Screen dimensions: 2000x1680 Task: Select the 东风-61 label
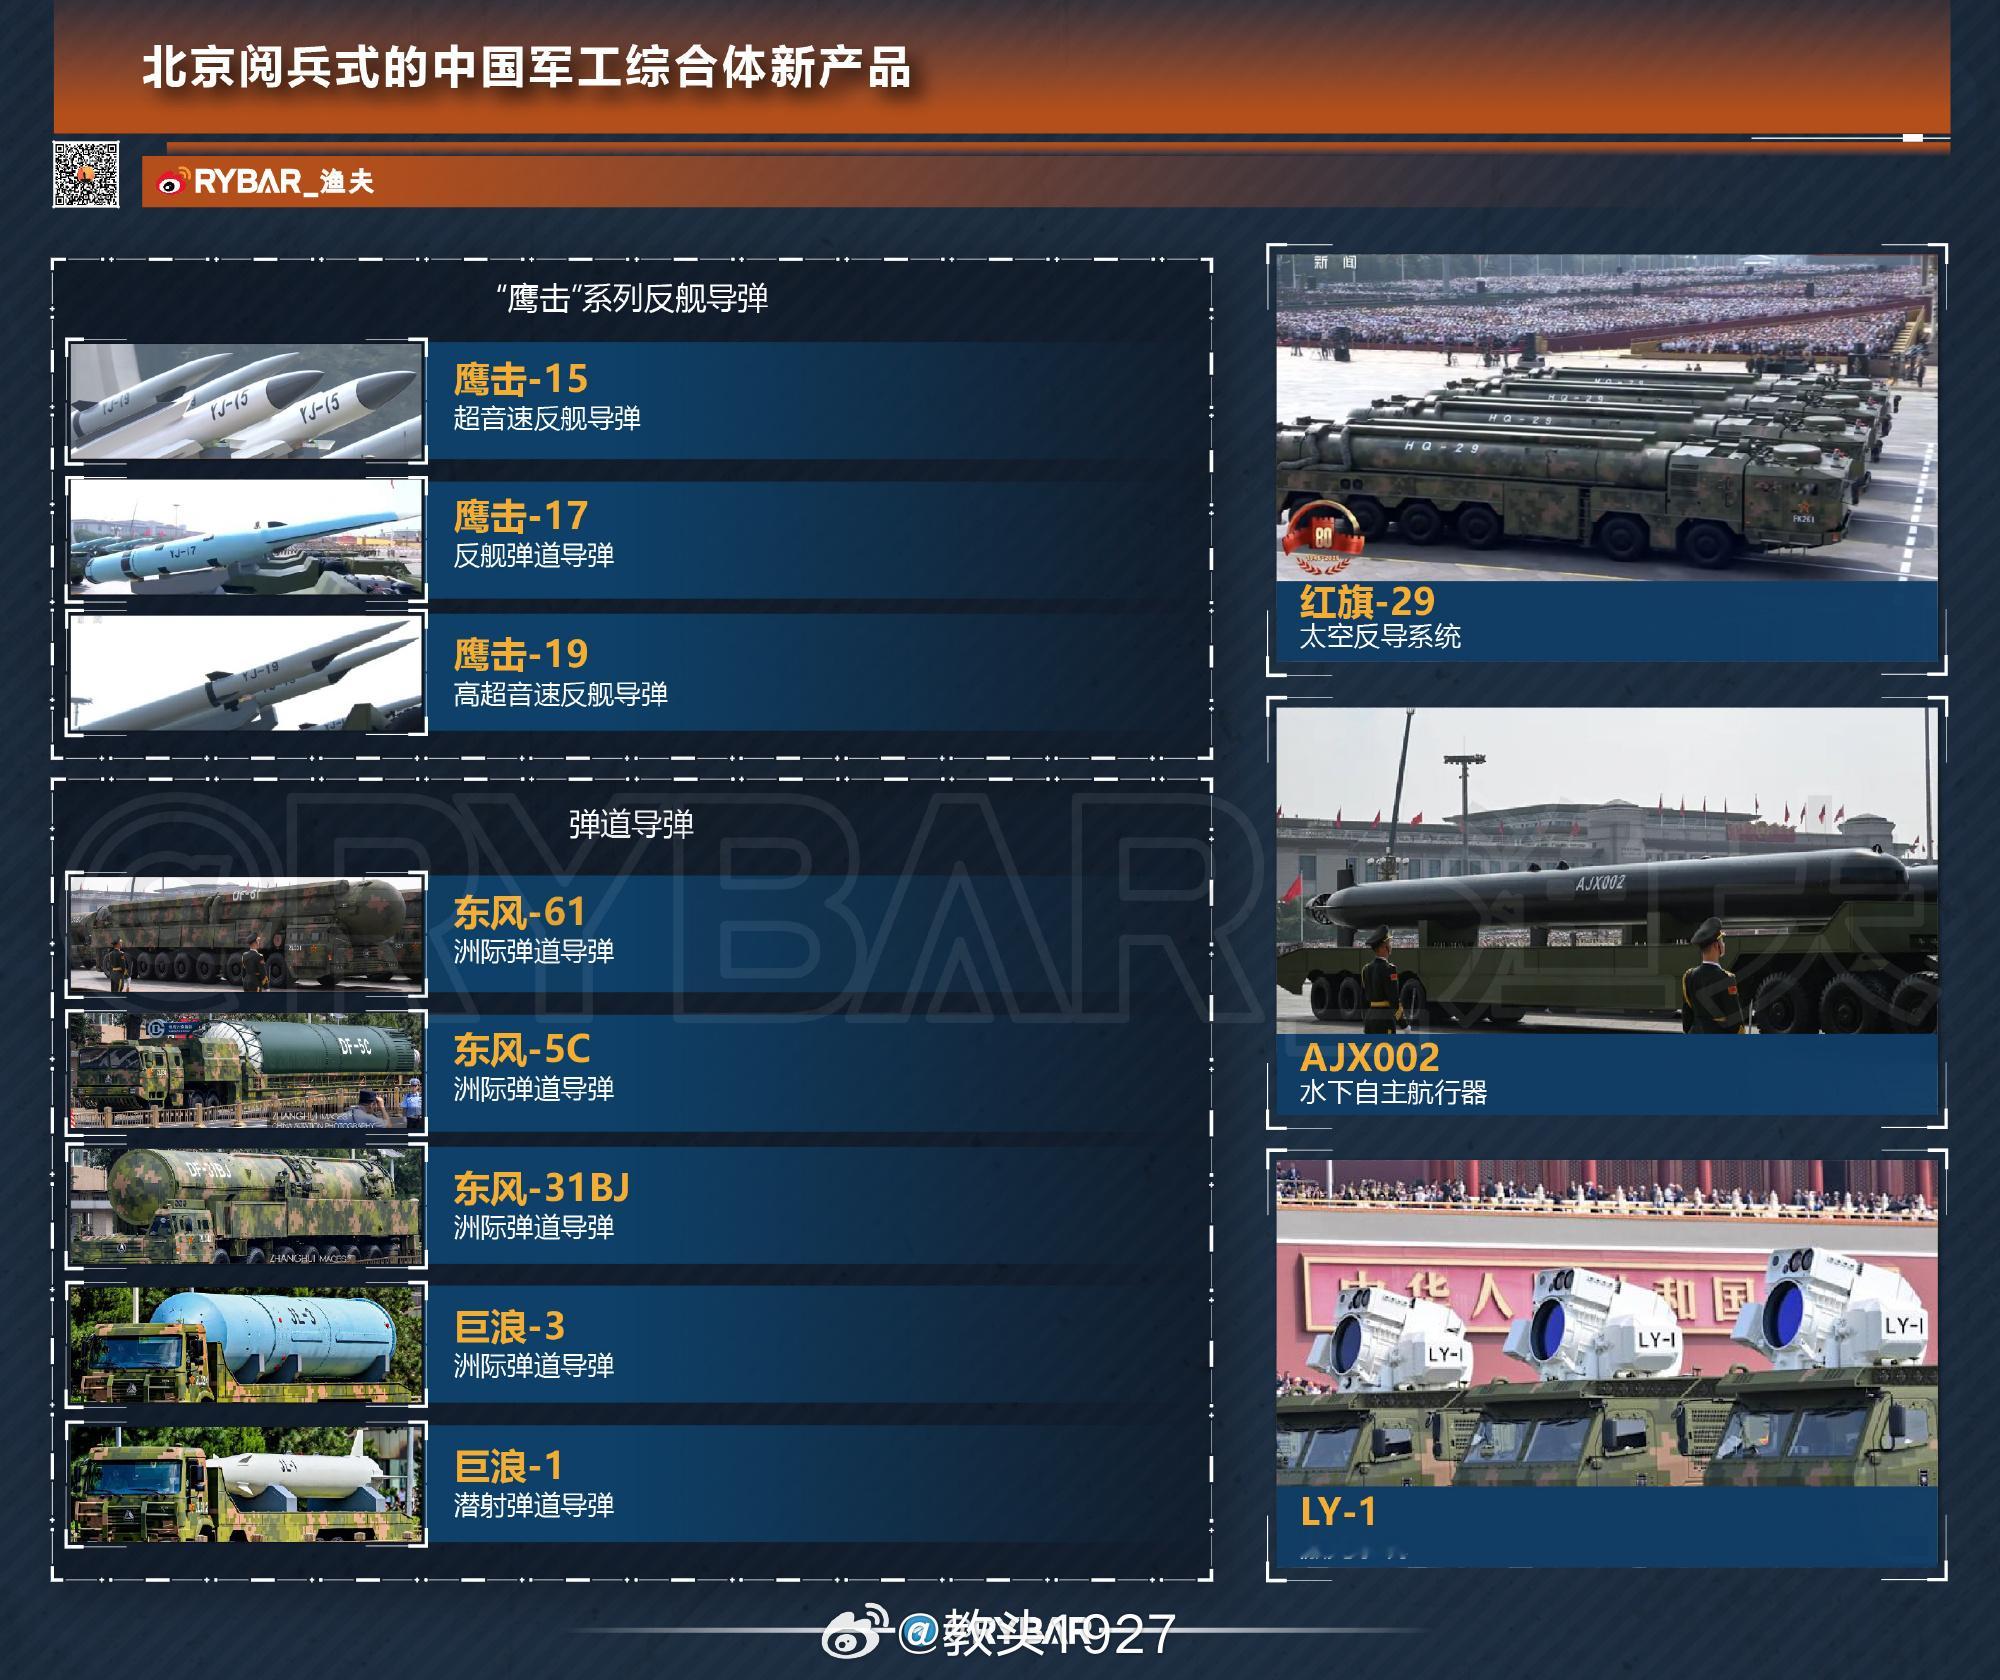519,911
